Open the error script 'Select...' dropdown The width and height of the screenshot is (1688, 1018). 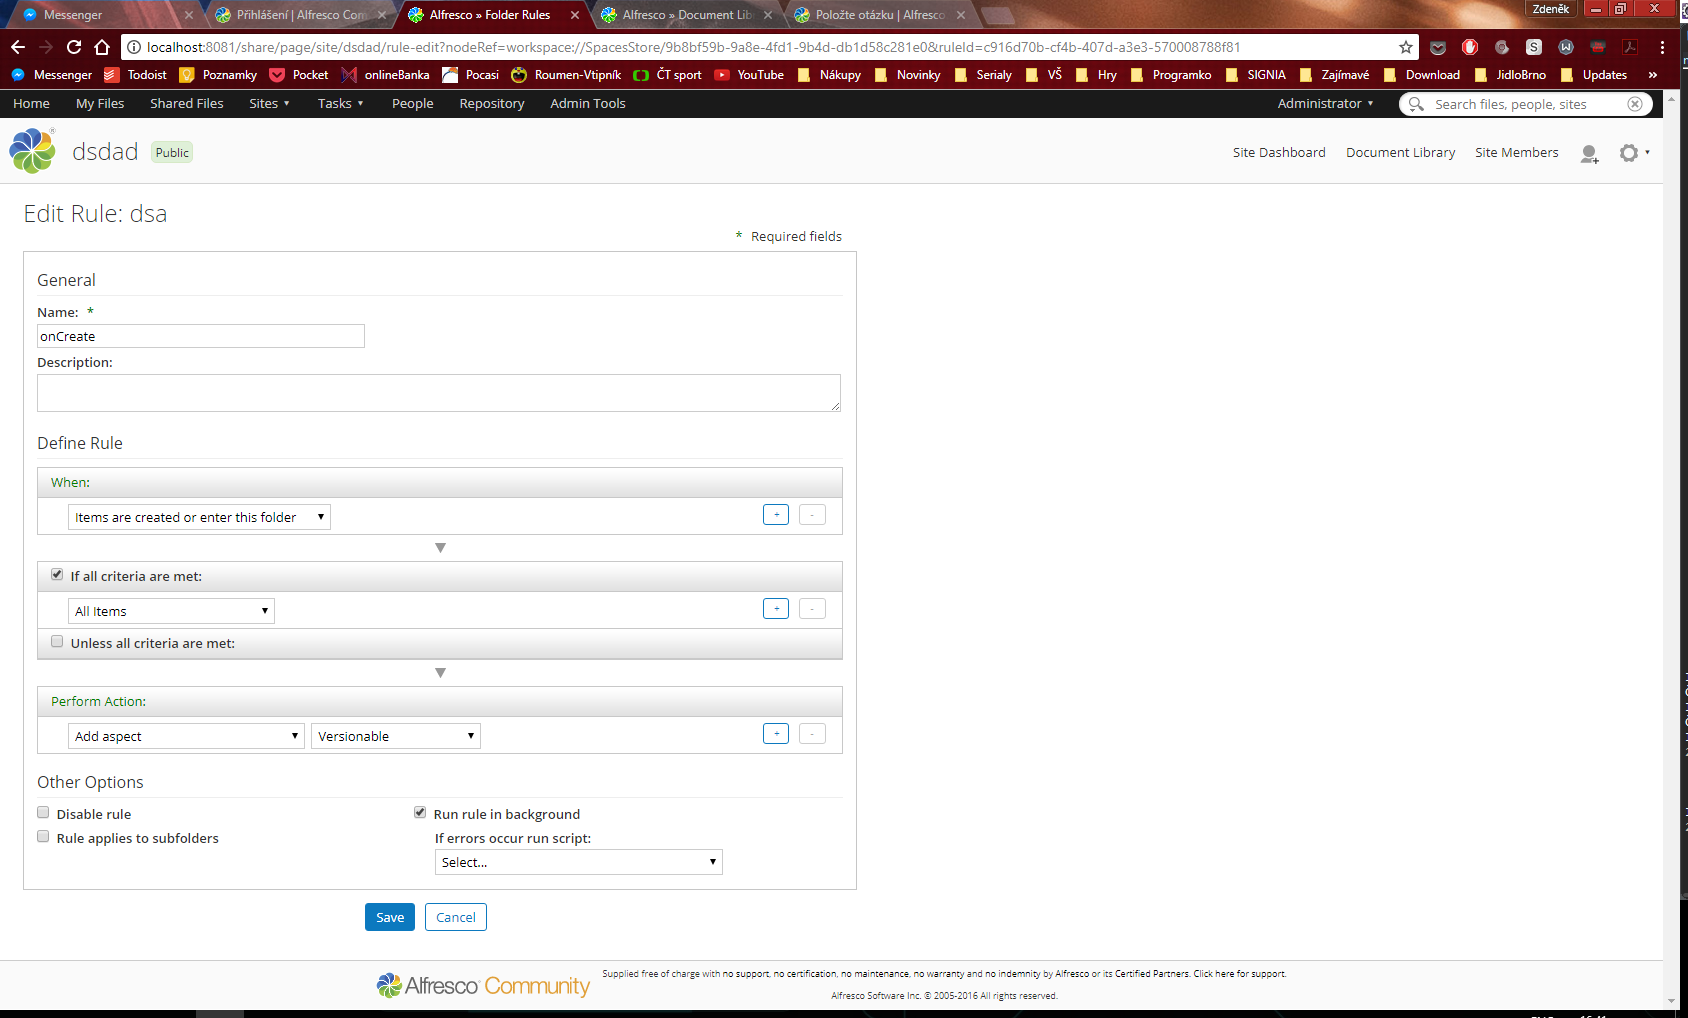tap(579, 862)
